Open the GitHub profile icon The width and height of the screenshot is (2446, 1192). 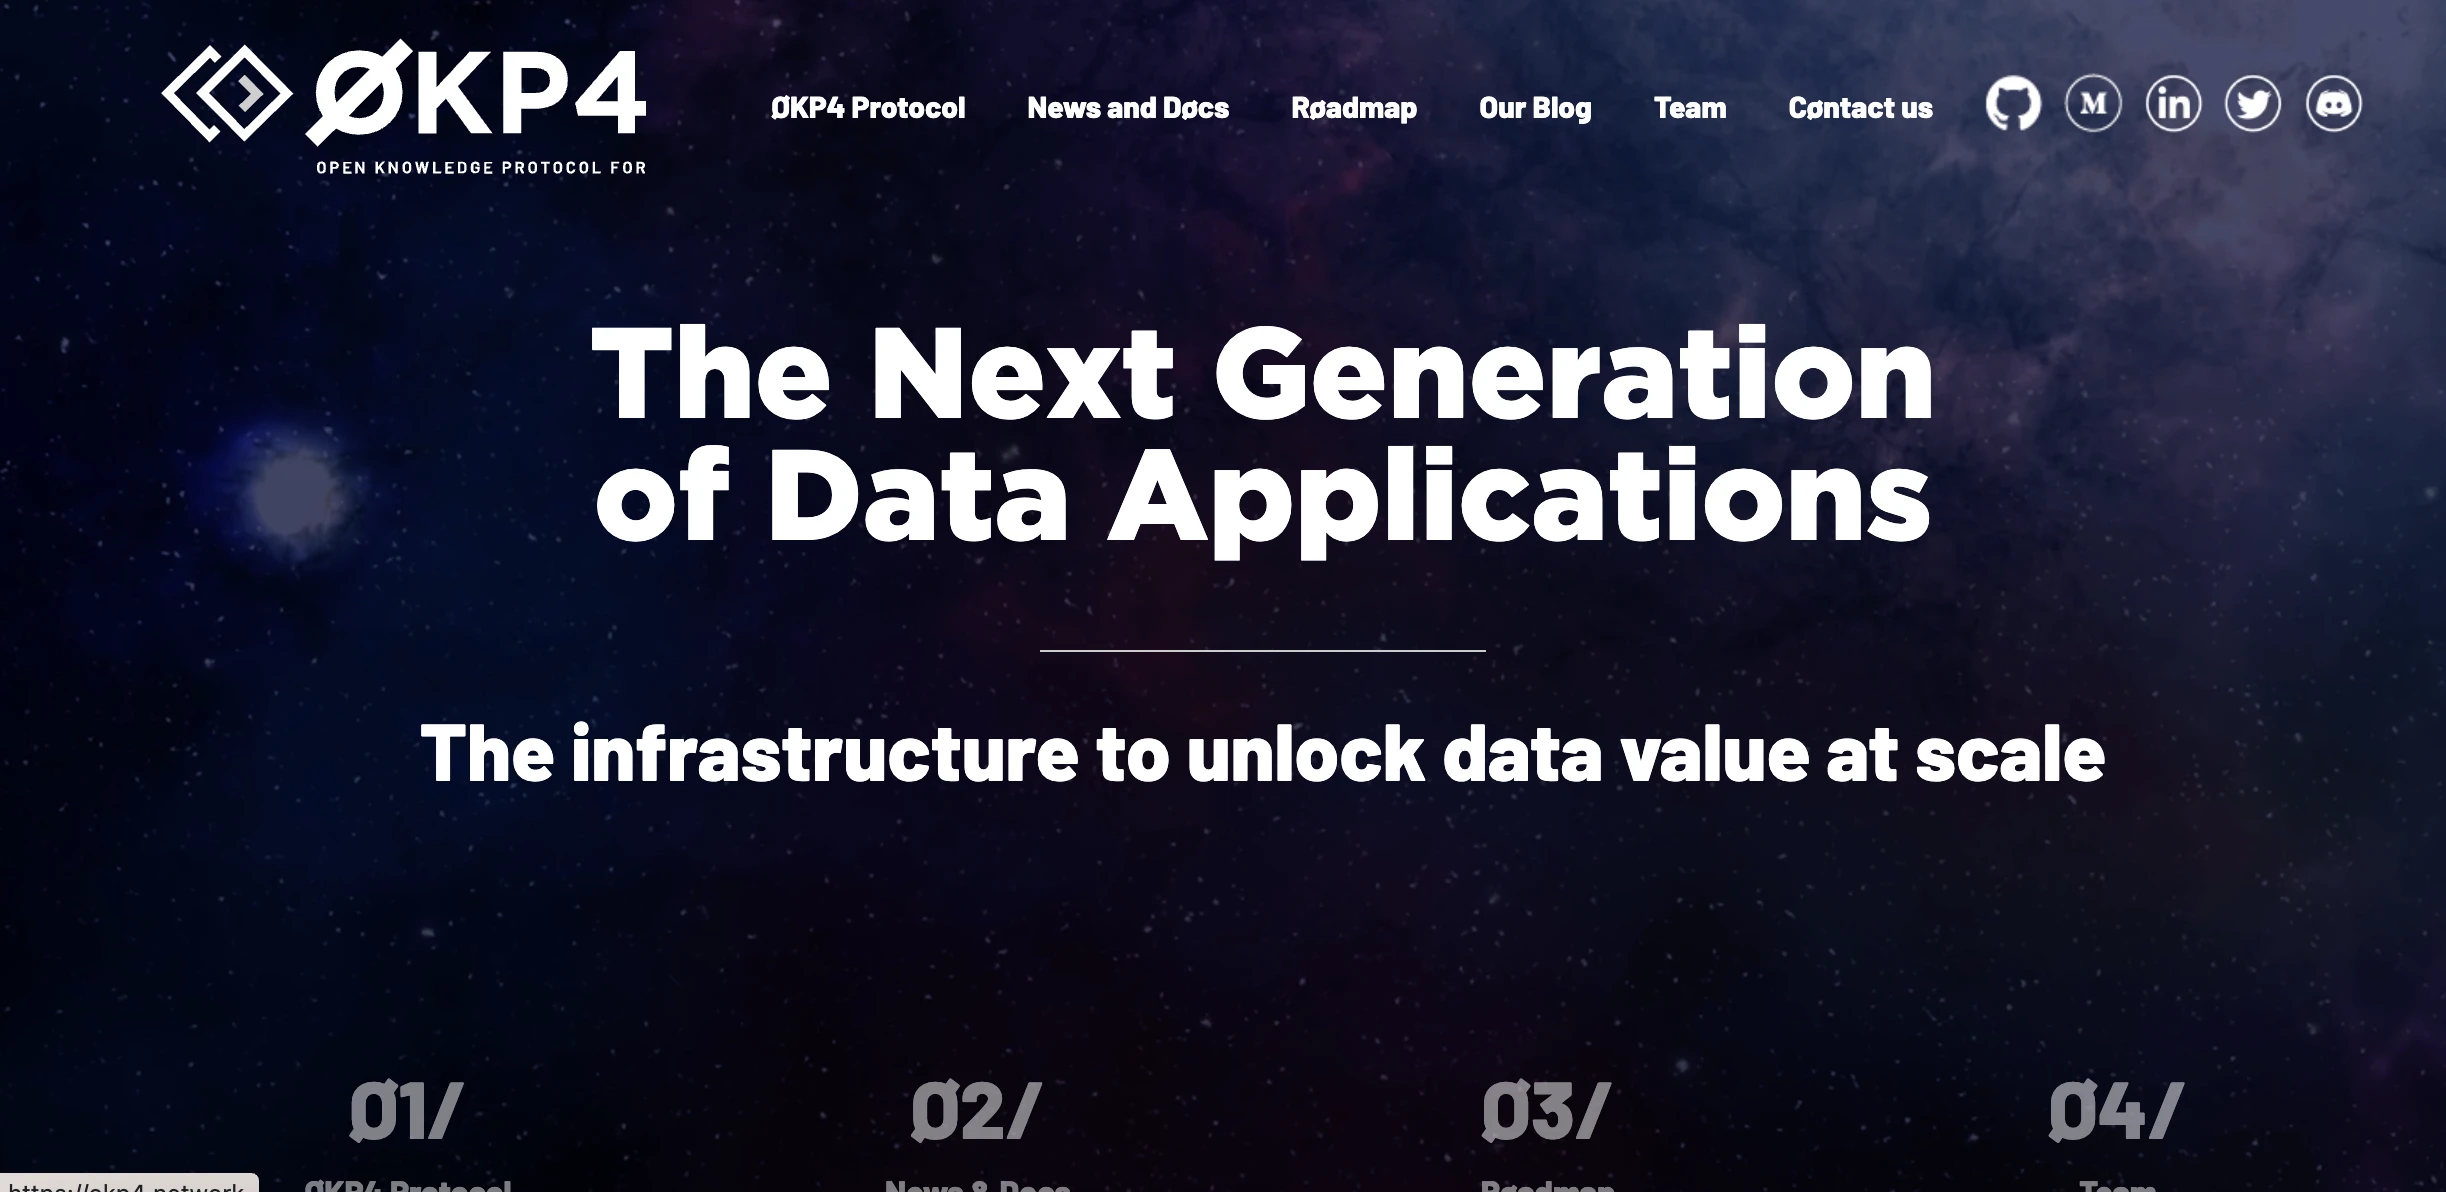pyautogui.click(x=2009, y=105)
